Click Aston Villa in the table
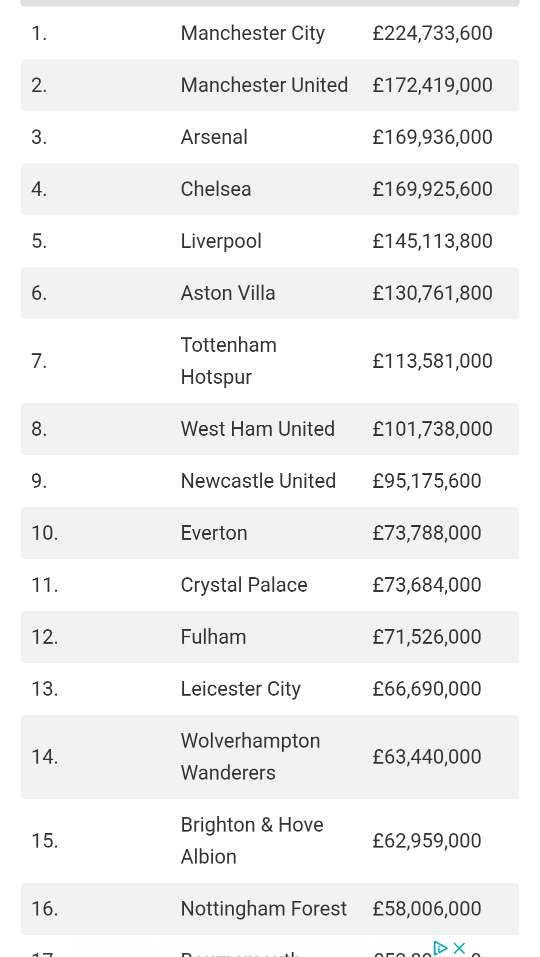 click(228, 293)
